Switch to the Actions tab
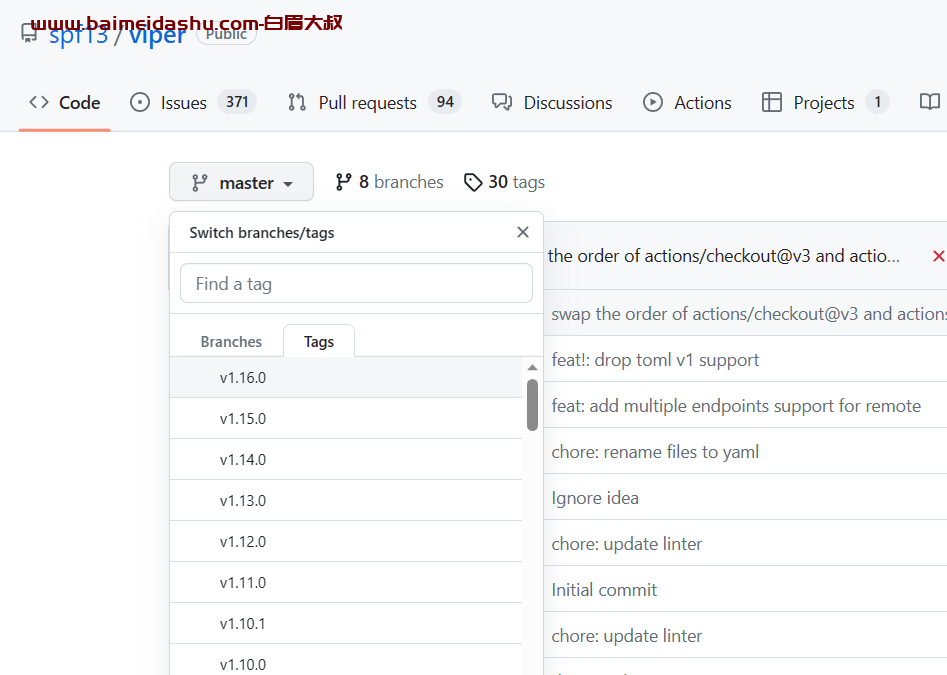The image size is (947, 675). pyautogui.click(x=687, y=103)
